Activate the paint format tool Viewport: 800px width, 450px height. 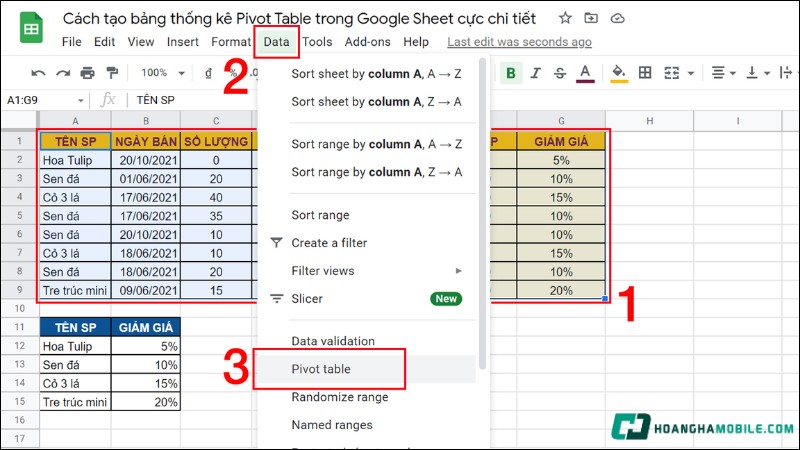[112, 73]
